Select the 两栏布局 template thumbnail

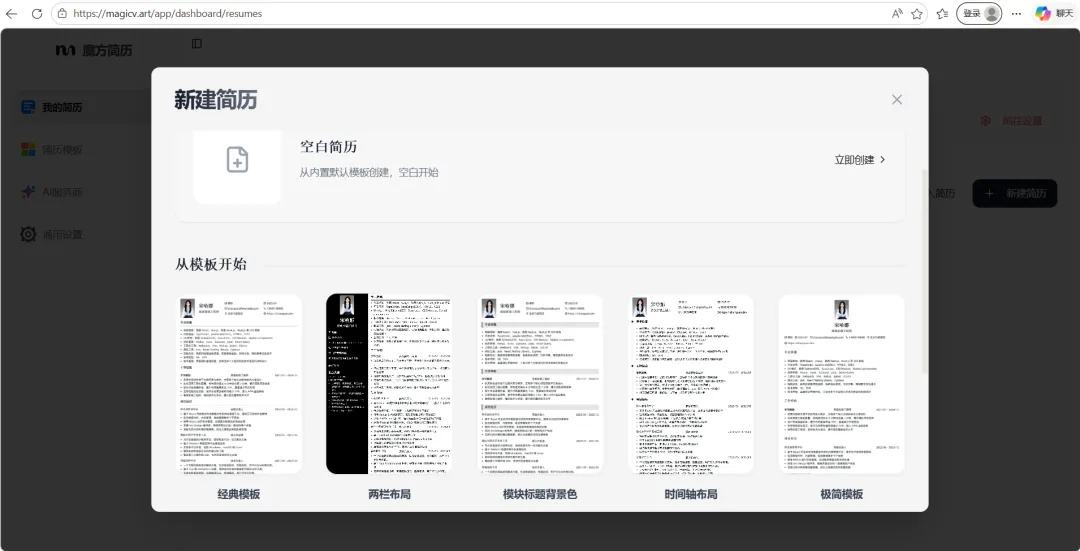(x=389, y=384)
